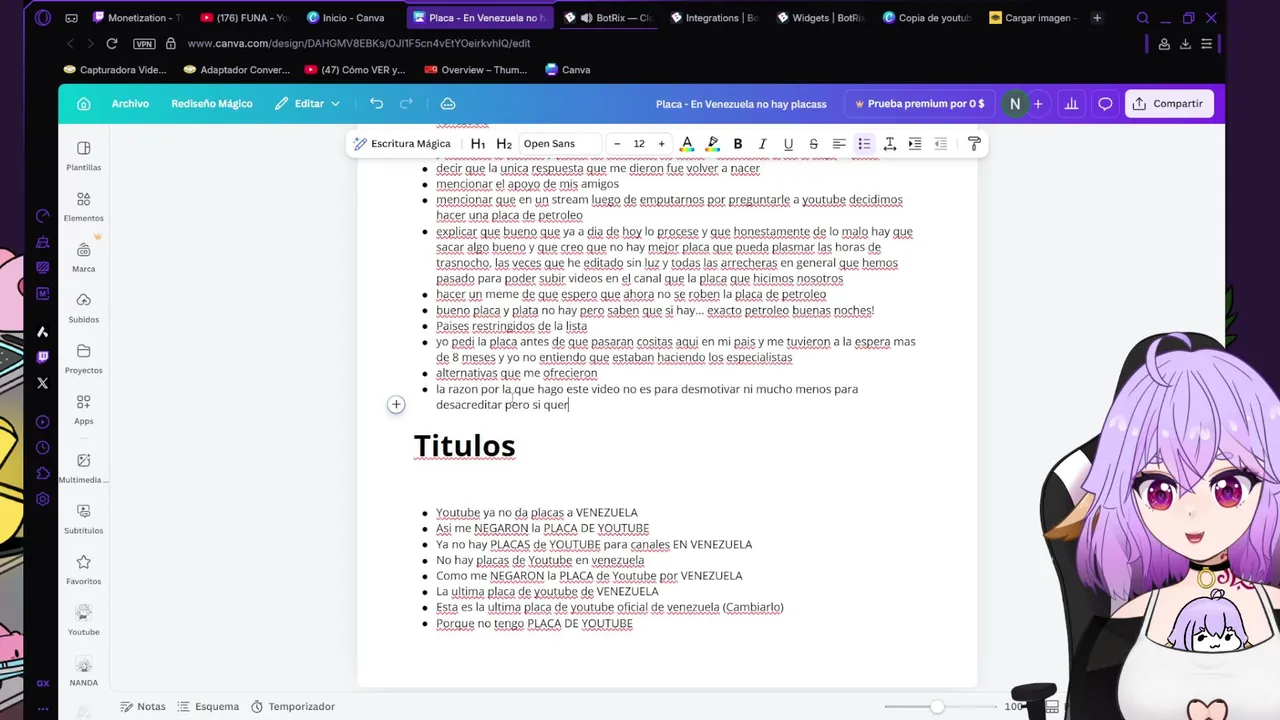Increase font size with plus button

[x=661, y=144]
